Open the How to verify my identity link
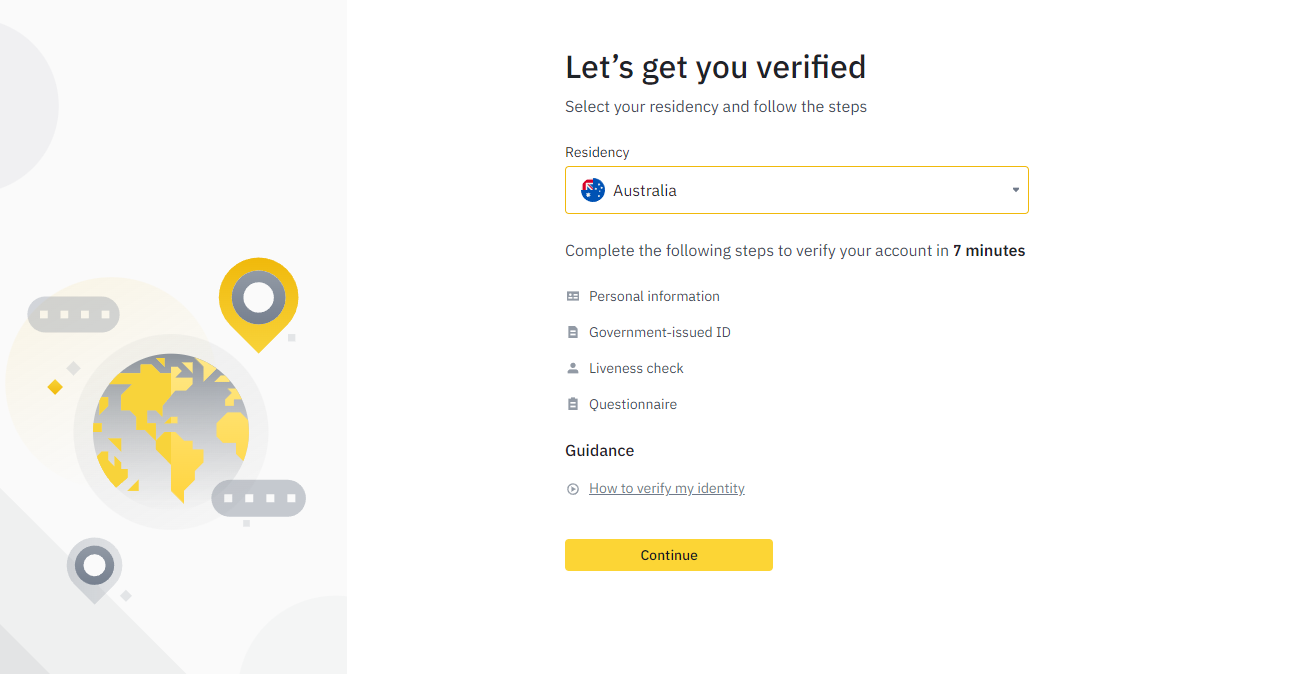Screen dimensions: 1316x674 click(x=667, y=489)
